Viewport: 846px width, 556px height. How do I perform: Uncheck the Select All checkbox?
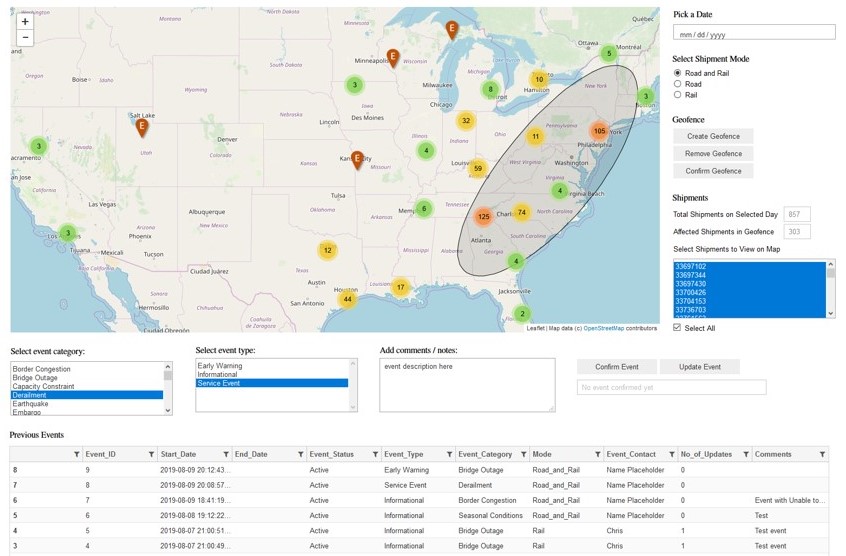click(x=678, y=328)
